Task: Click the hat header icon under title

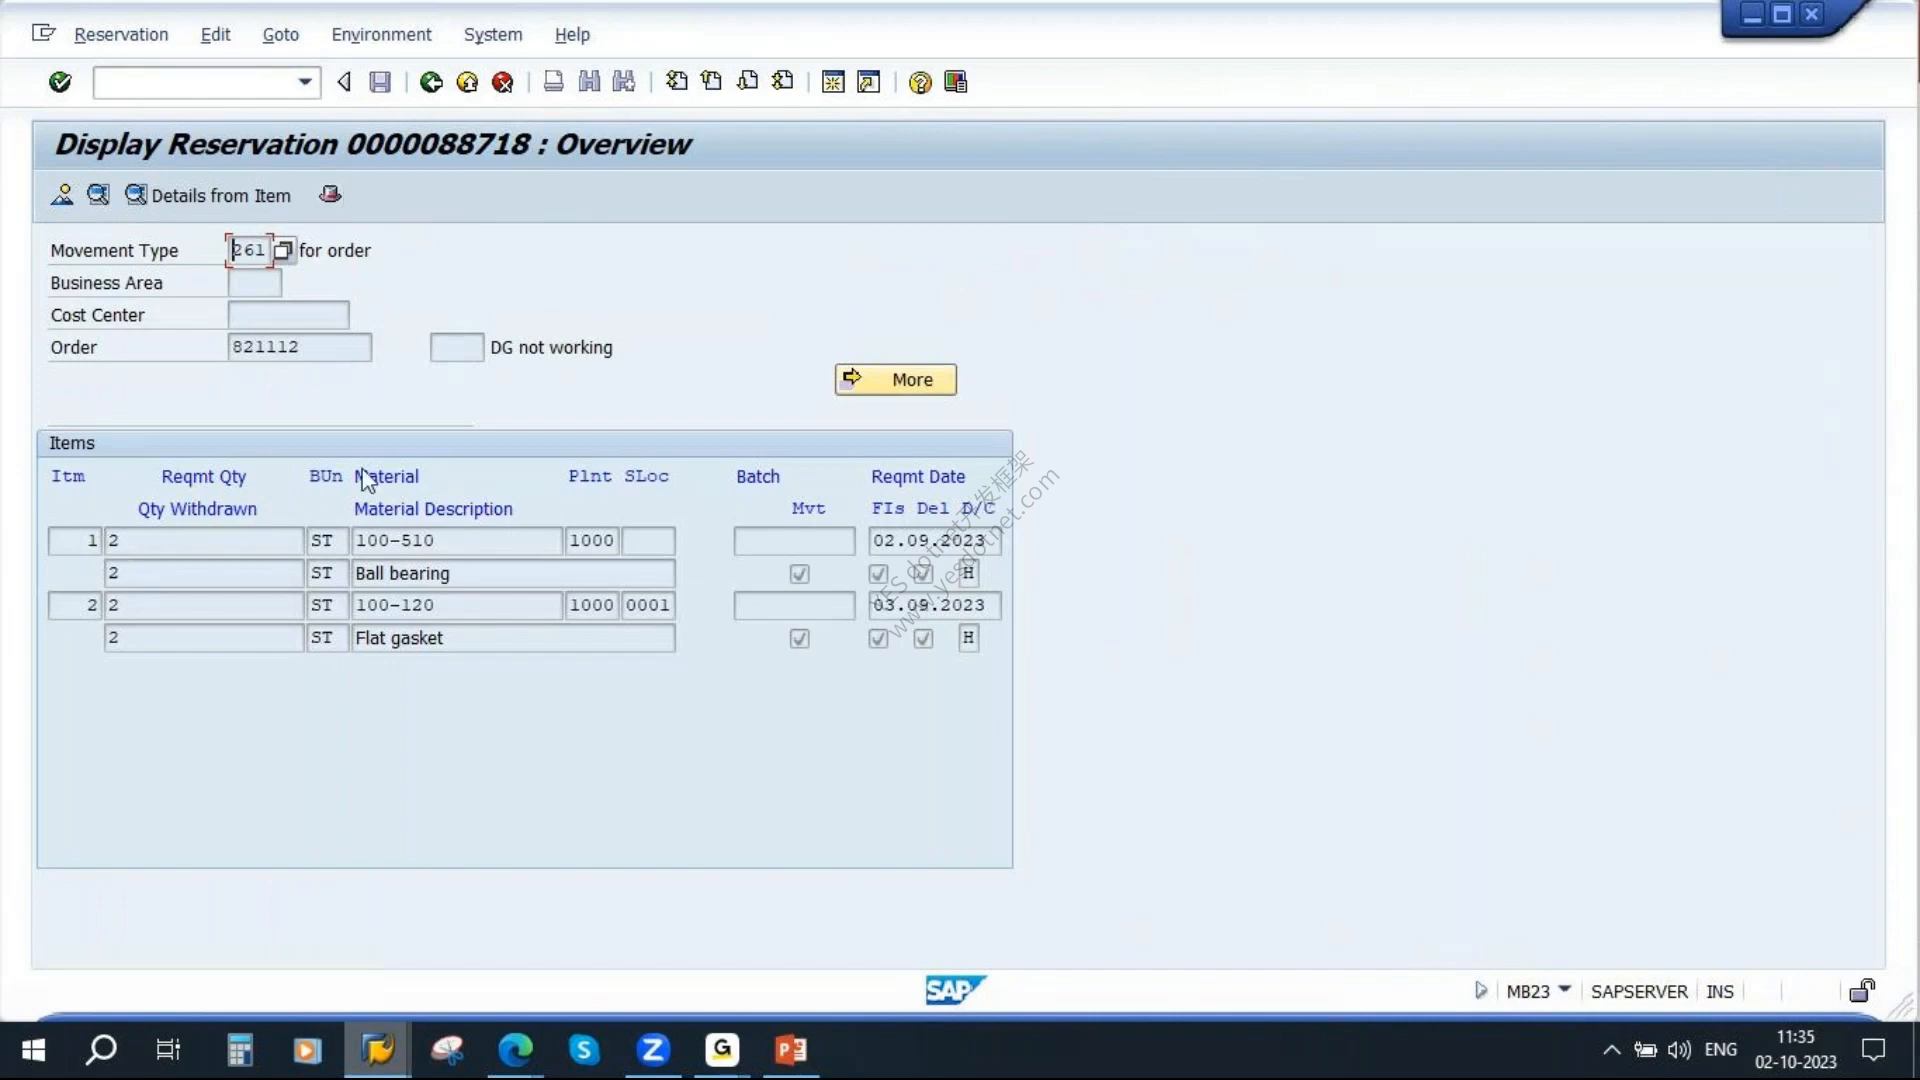Action: pyautogui.click(x=330, y=195)
